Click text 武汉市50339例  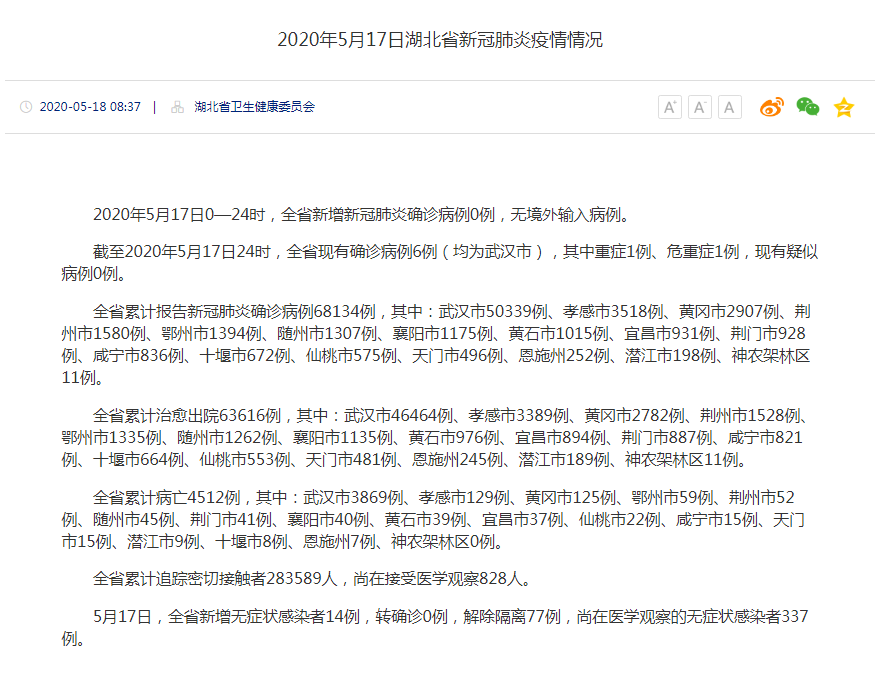click(493, 311)
